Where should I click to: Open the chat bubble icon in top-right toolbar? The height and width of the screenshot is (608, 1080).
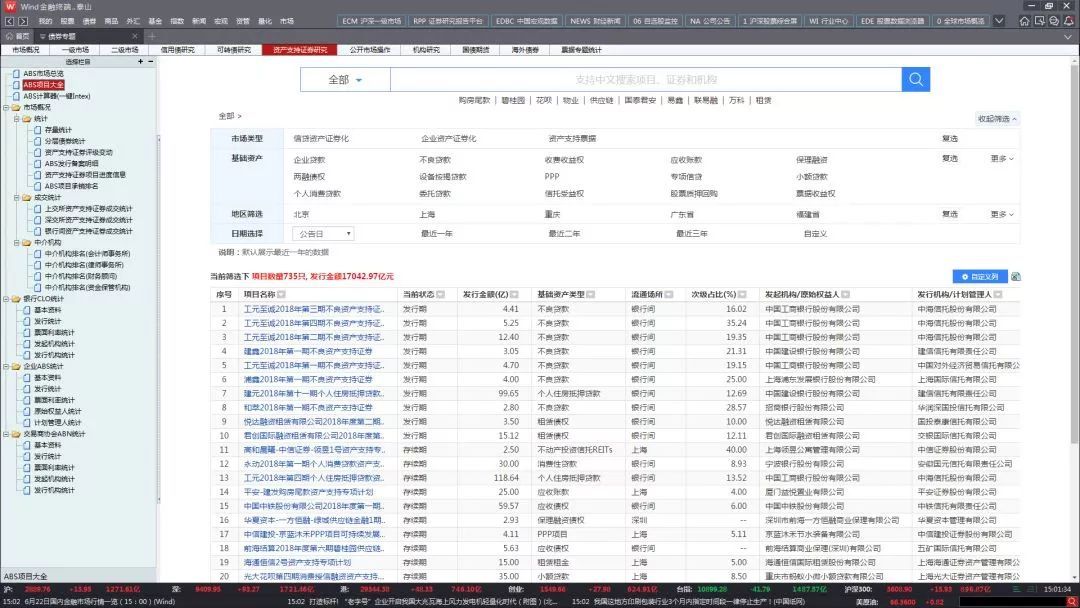[1053, 21]
